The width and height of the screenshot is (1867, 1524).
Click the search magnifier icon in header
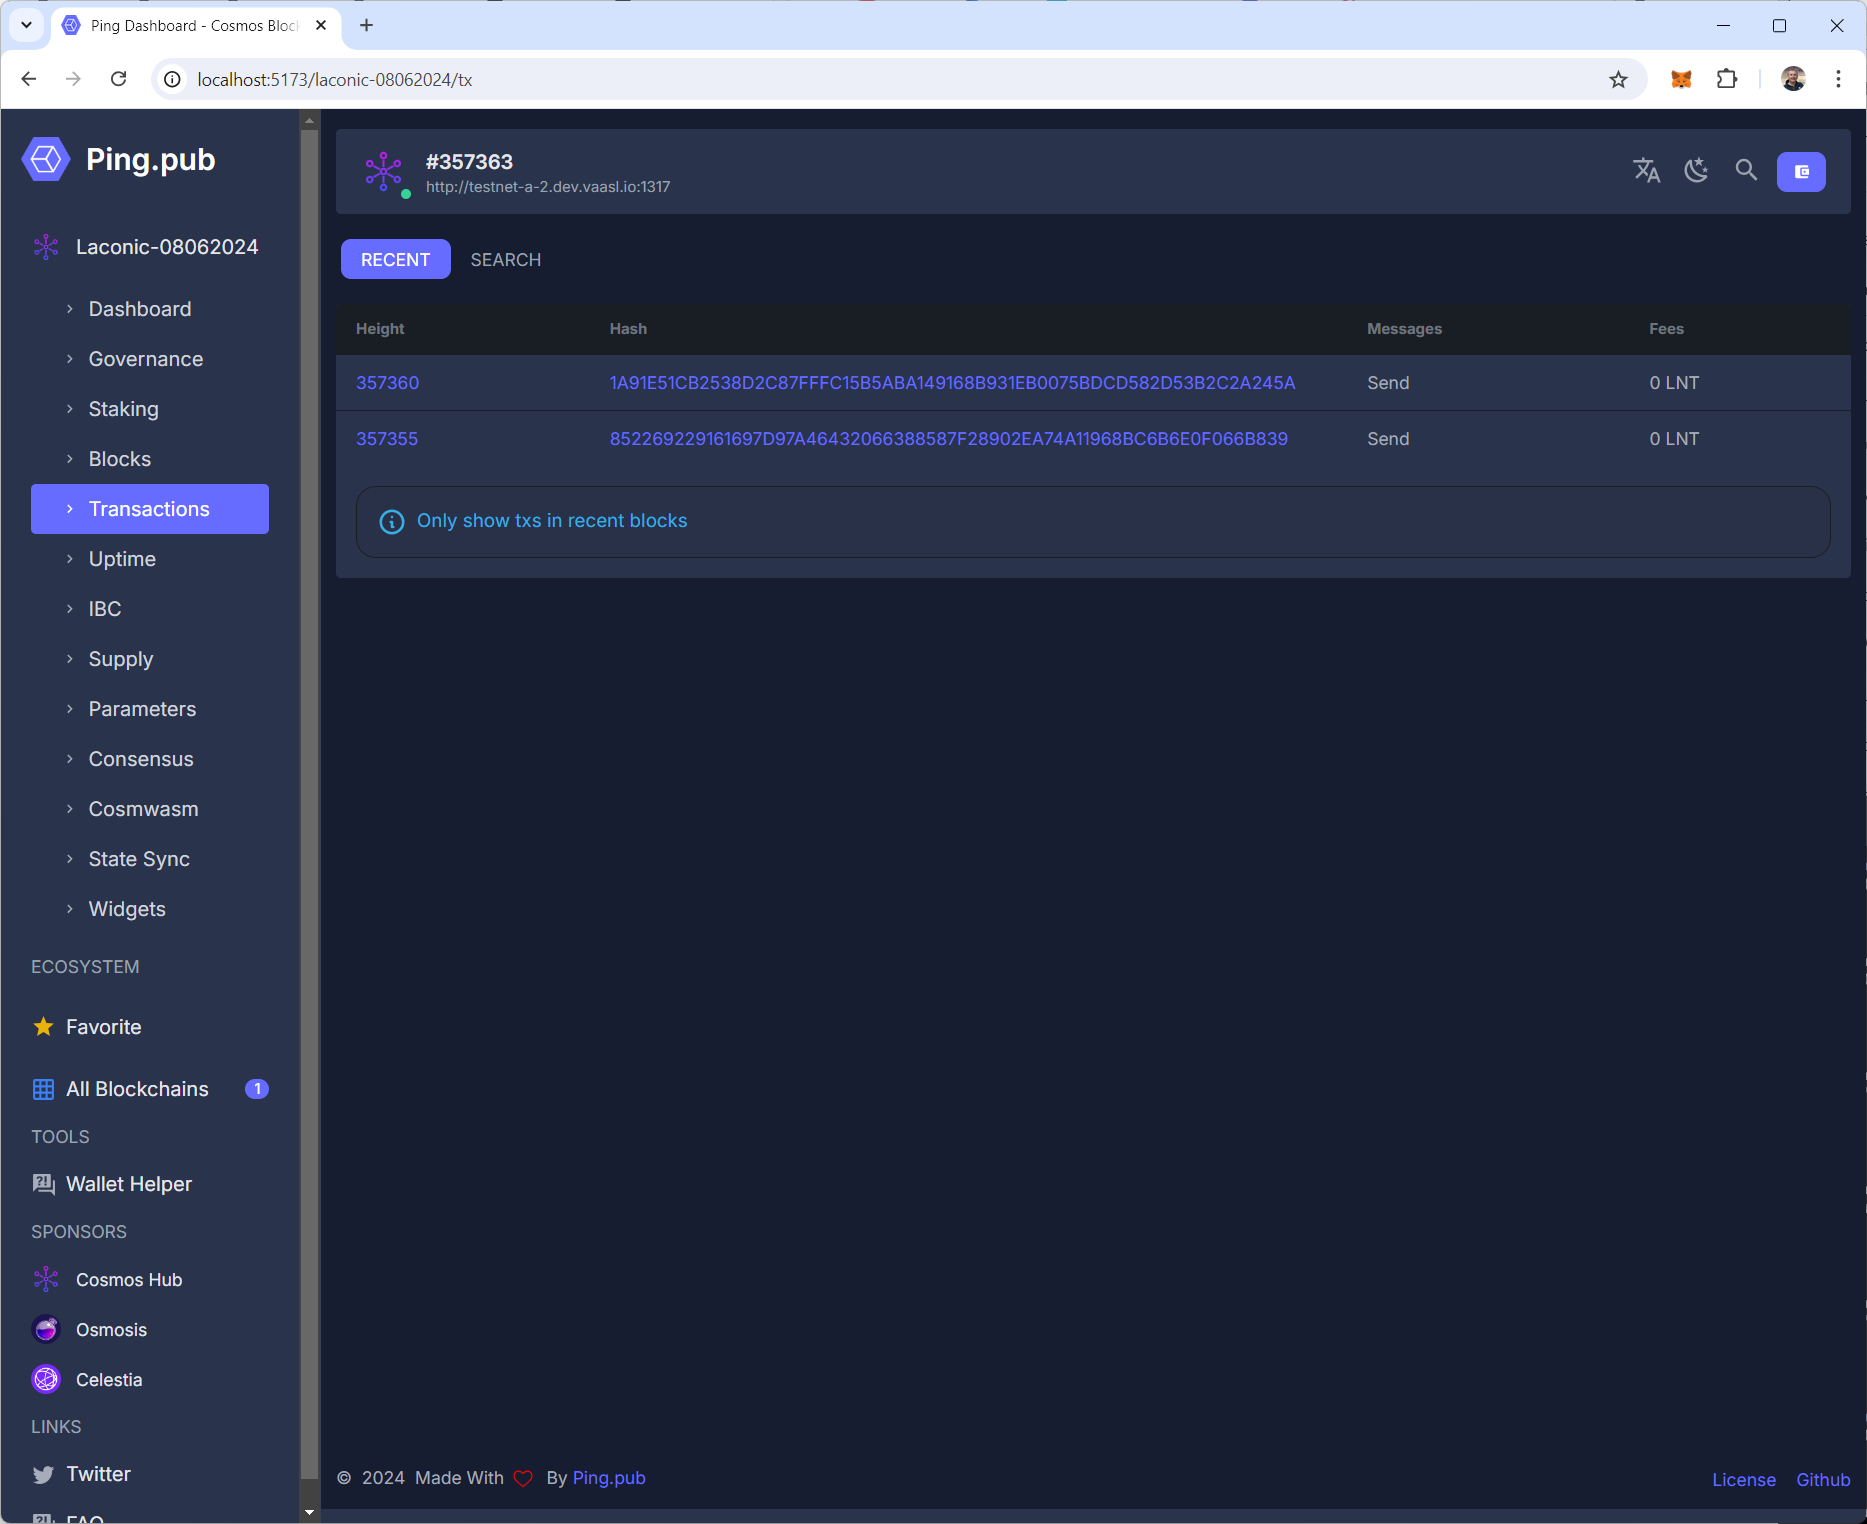(x=1746, y=171)
